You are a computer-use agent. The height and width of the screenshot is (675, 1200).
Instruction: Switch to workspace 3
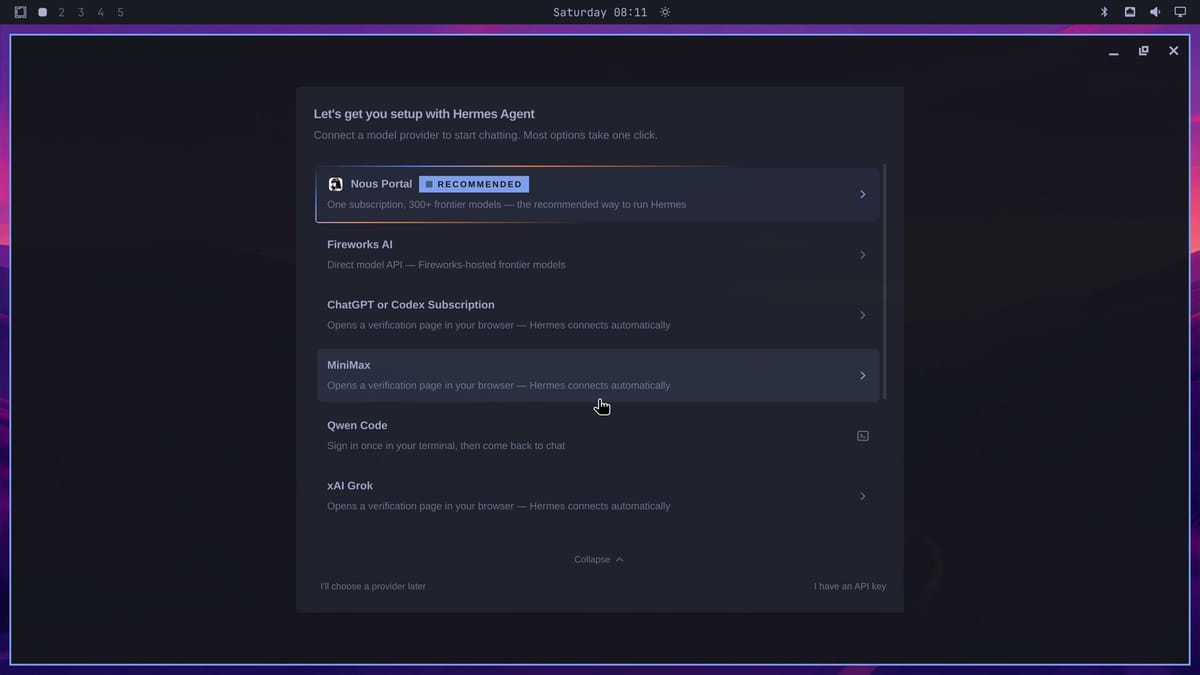(81, 12)
